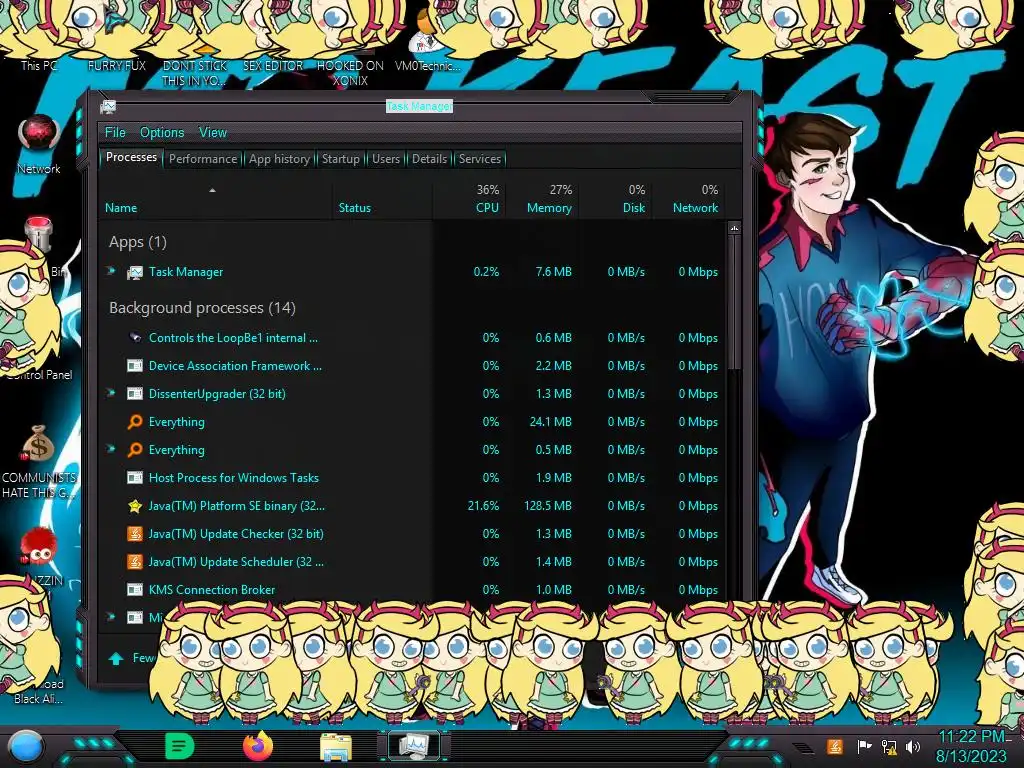Click the DissenterUpgrader process icon
1024x768 pixels.
tap(135, 394)
